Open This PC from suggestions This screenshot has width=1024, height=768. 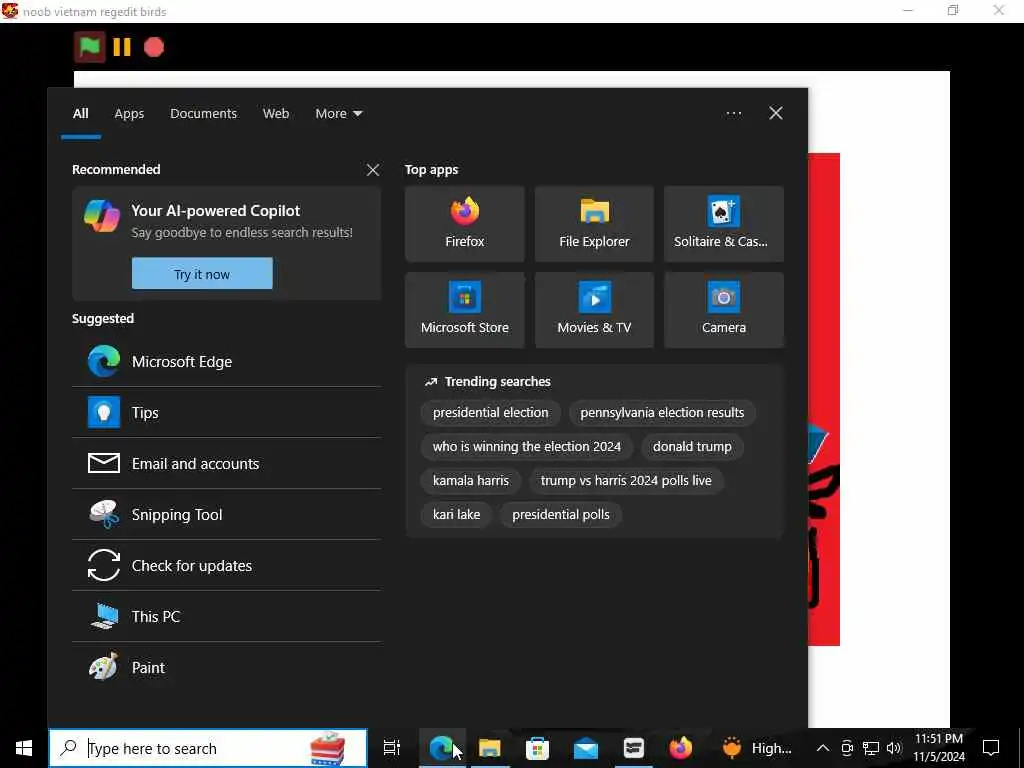(x=226, y=616)
